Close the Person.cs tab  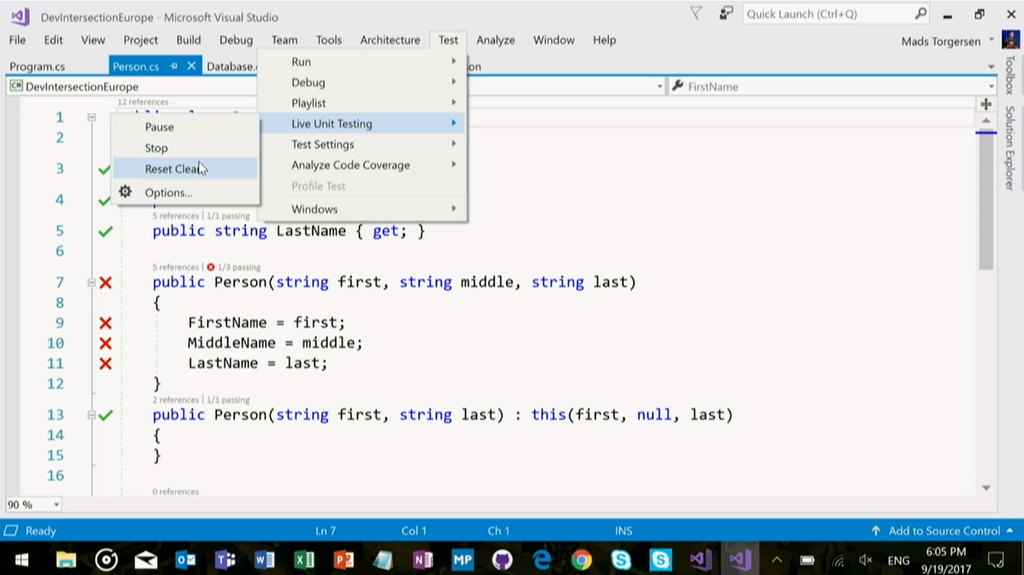(191, 66)
